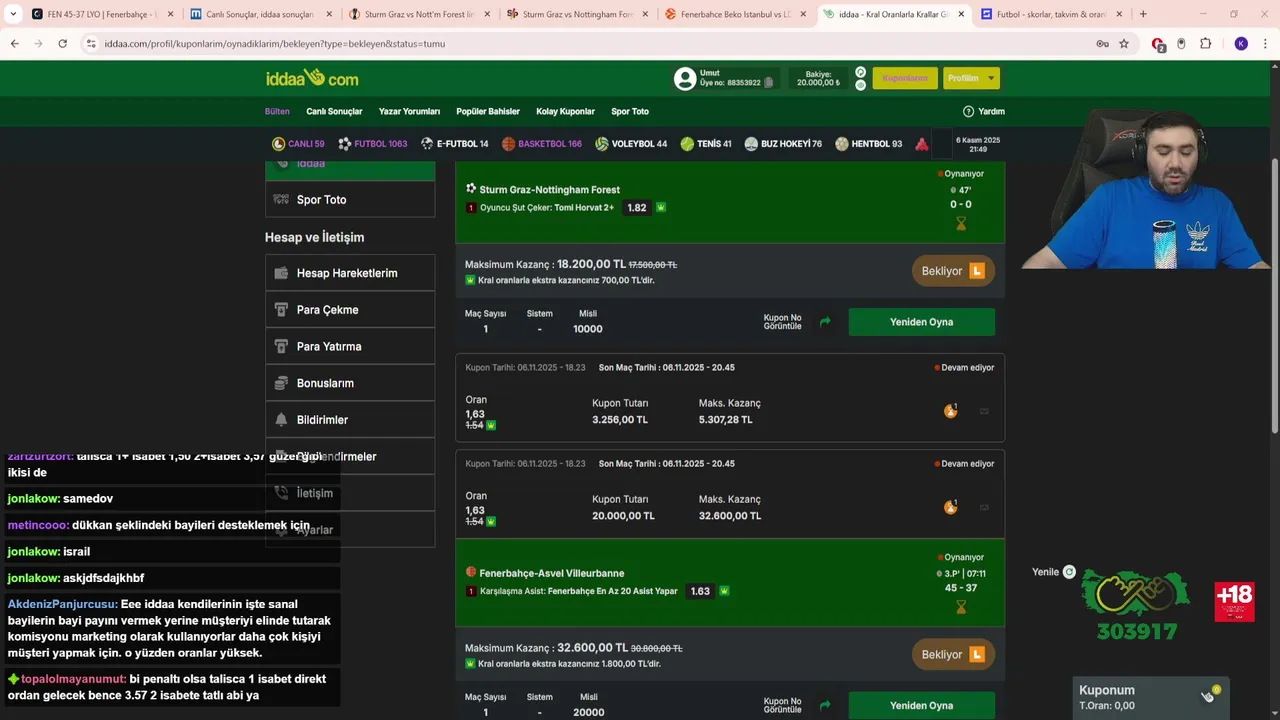Select Popüler Bahisler menu

[x=488, y=111]
